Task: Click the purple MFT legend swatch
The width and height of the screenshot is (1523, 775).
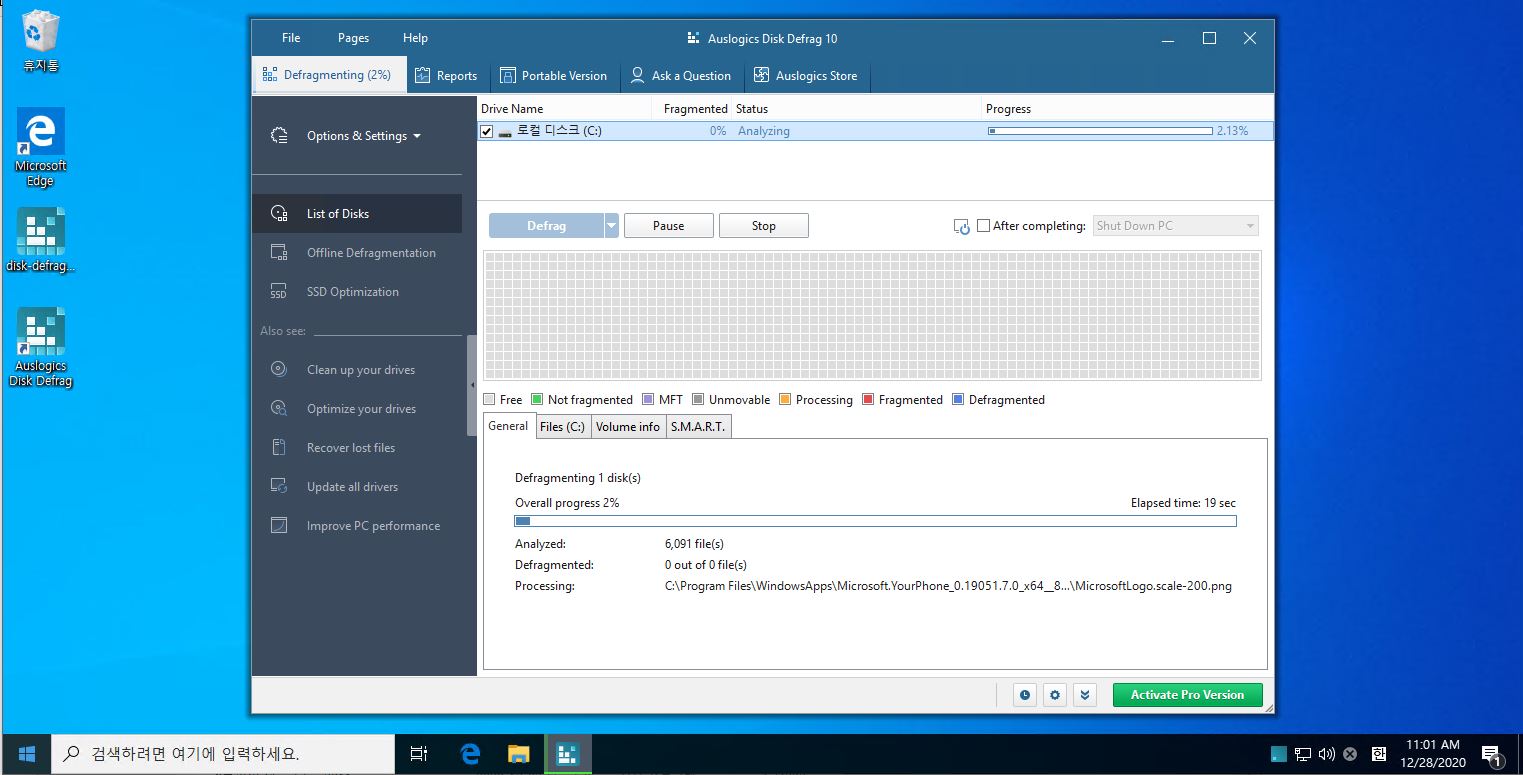Action: pyautogui.click(x=649, y=400)
